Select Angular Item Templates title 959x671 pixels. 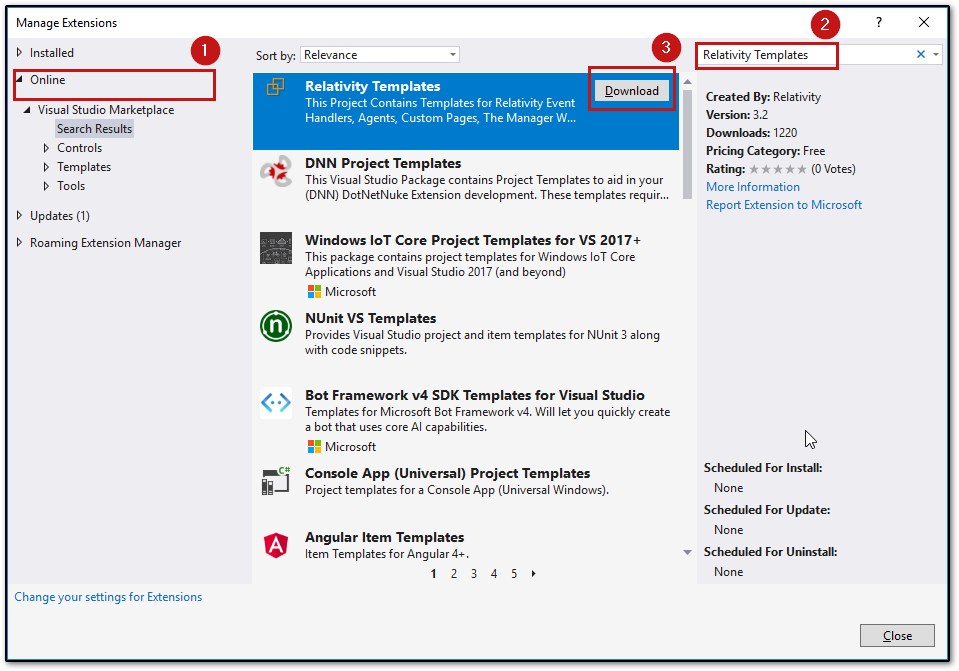pos(385,537)
